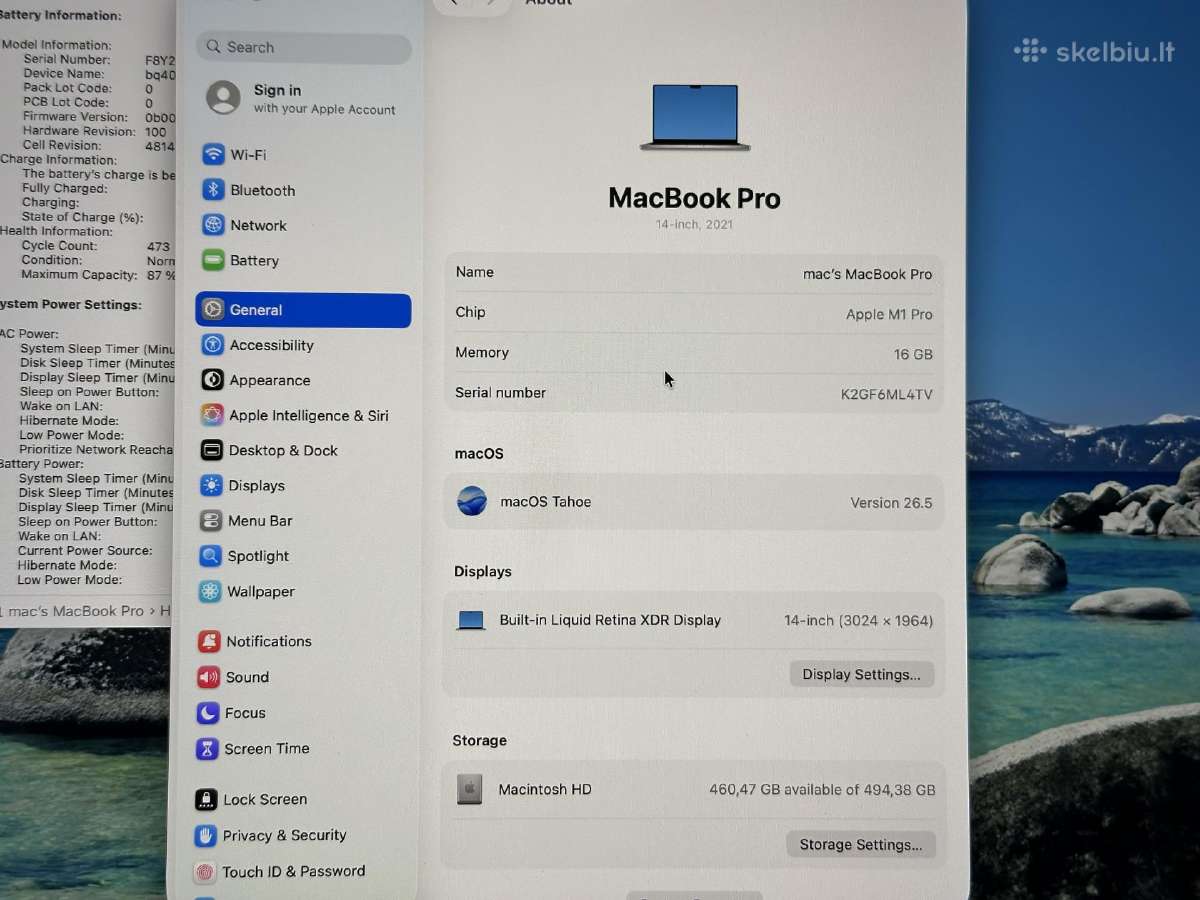1200x900 pixels.
Task: Click Maximum Capacity in Battery Information window
Action: [79, 275]
